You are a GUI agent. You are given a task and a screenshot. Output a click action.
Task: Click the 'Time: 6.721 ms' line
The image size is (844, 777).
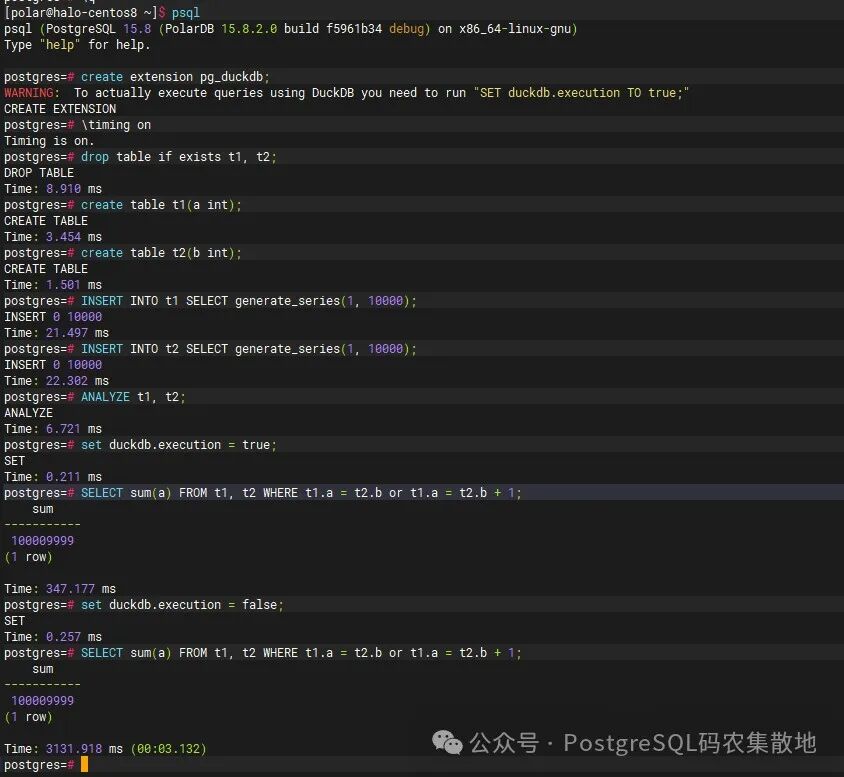click(53, 429)
